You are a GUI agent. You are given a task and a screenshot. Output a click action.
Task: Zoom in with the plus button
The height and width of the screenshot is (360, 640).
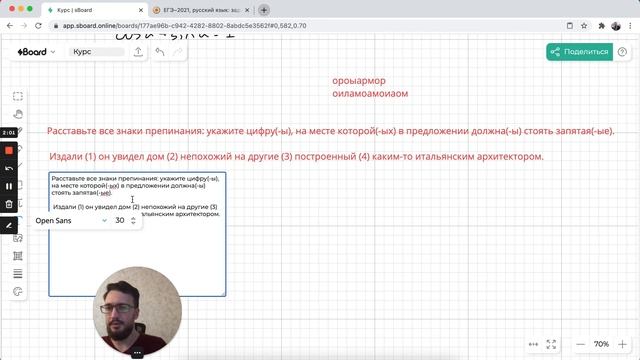(x=622, y=344)
